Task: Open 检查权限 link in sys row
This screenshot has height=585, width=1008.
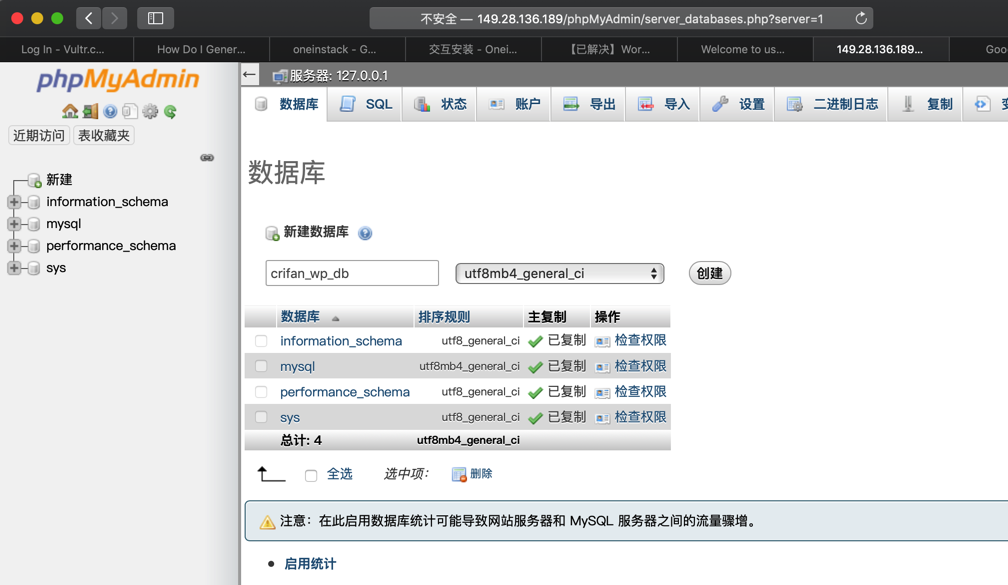Action: pyautogui.click(x=640, y=417)
